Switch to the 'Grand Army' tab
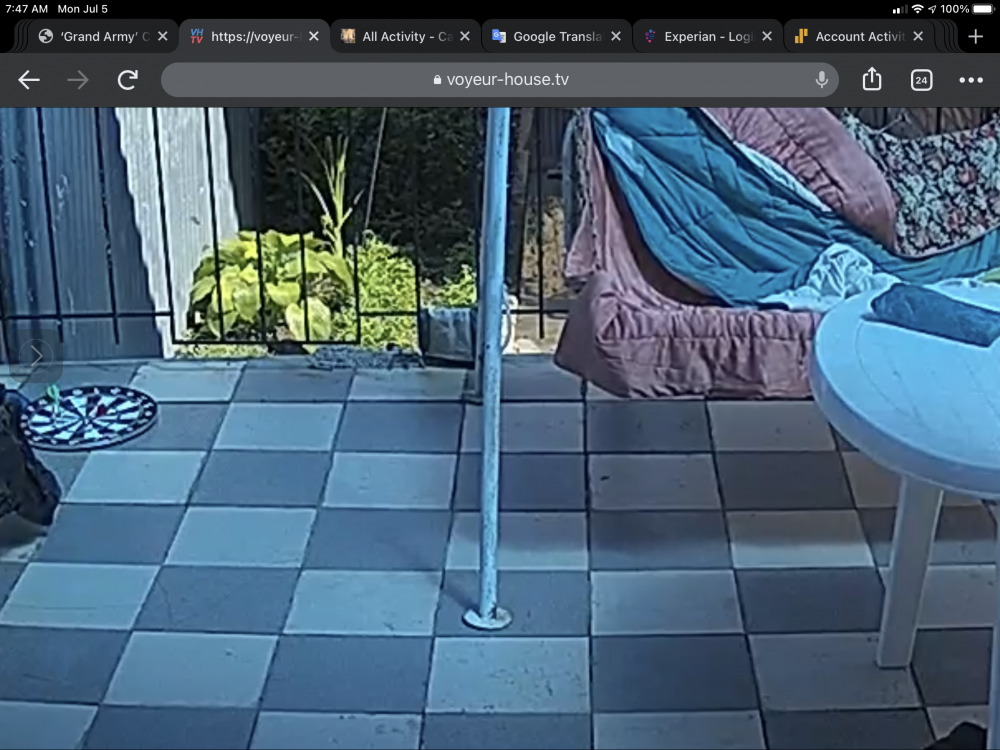The height and width of the screenshot is (750, 1000). (94, 36)
